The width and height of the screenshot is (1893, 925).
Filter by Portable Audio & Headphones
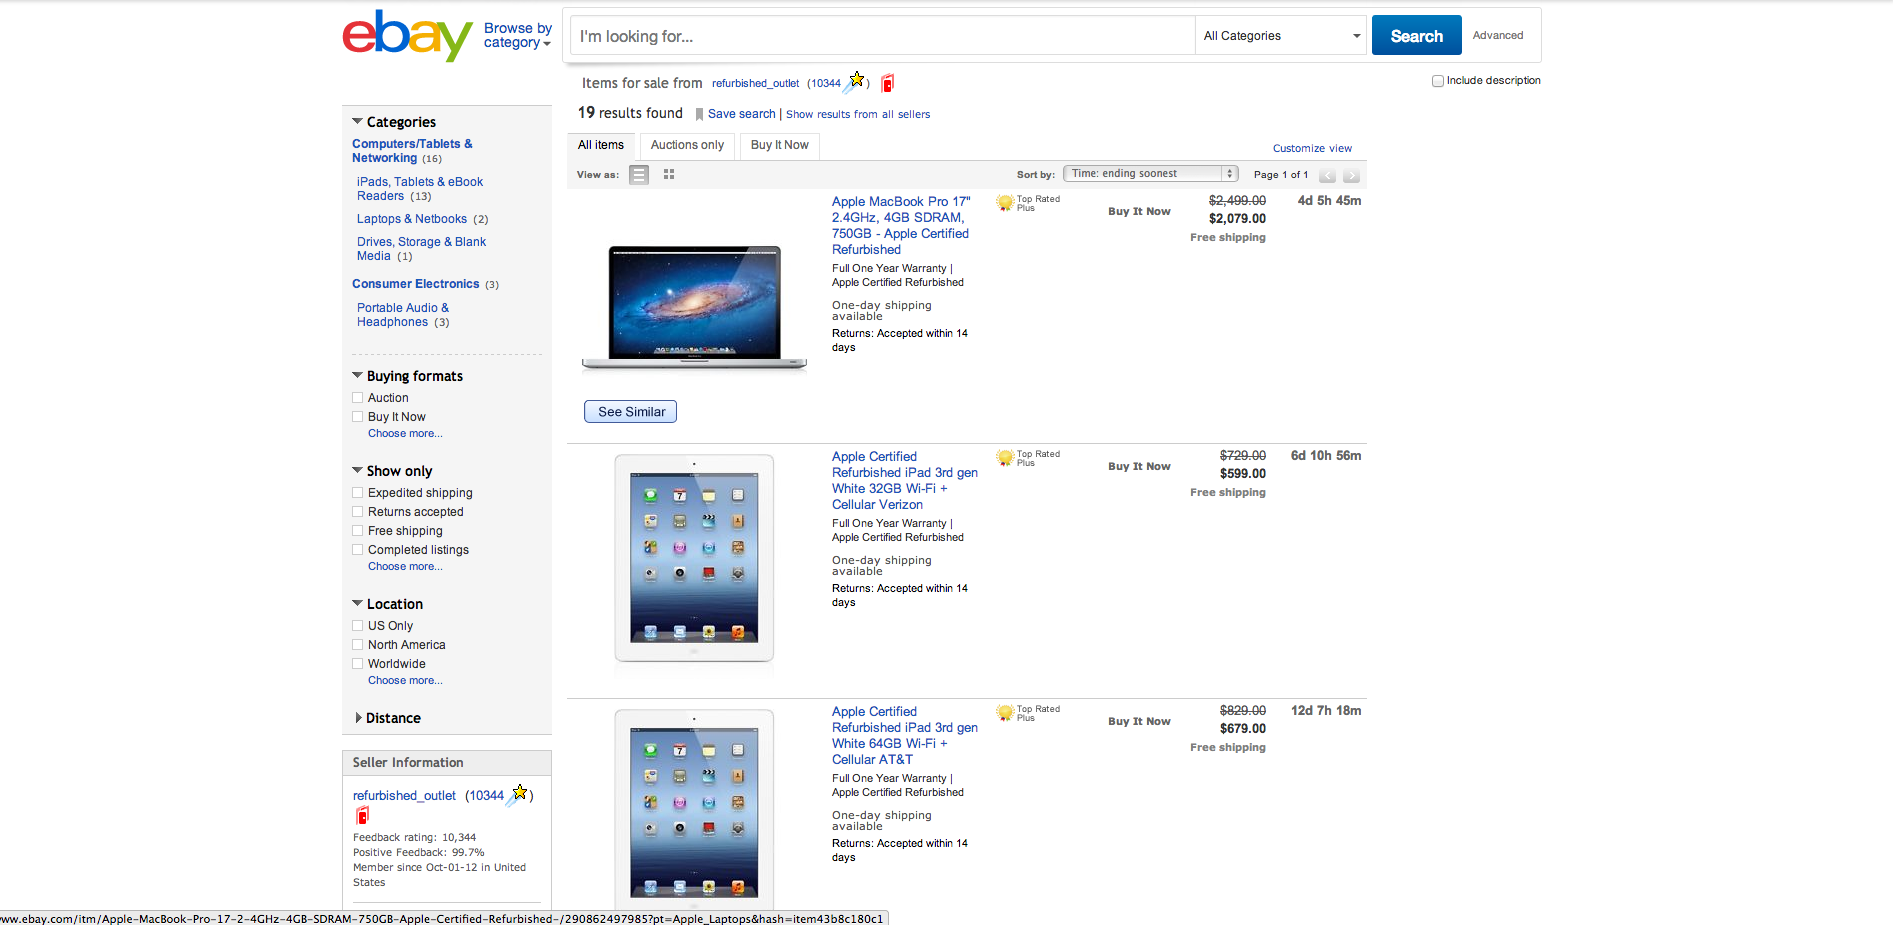[403, 315]
